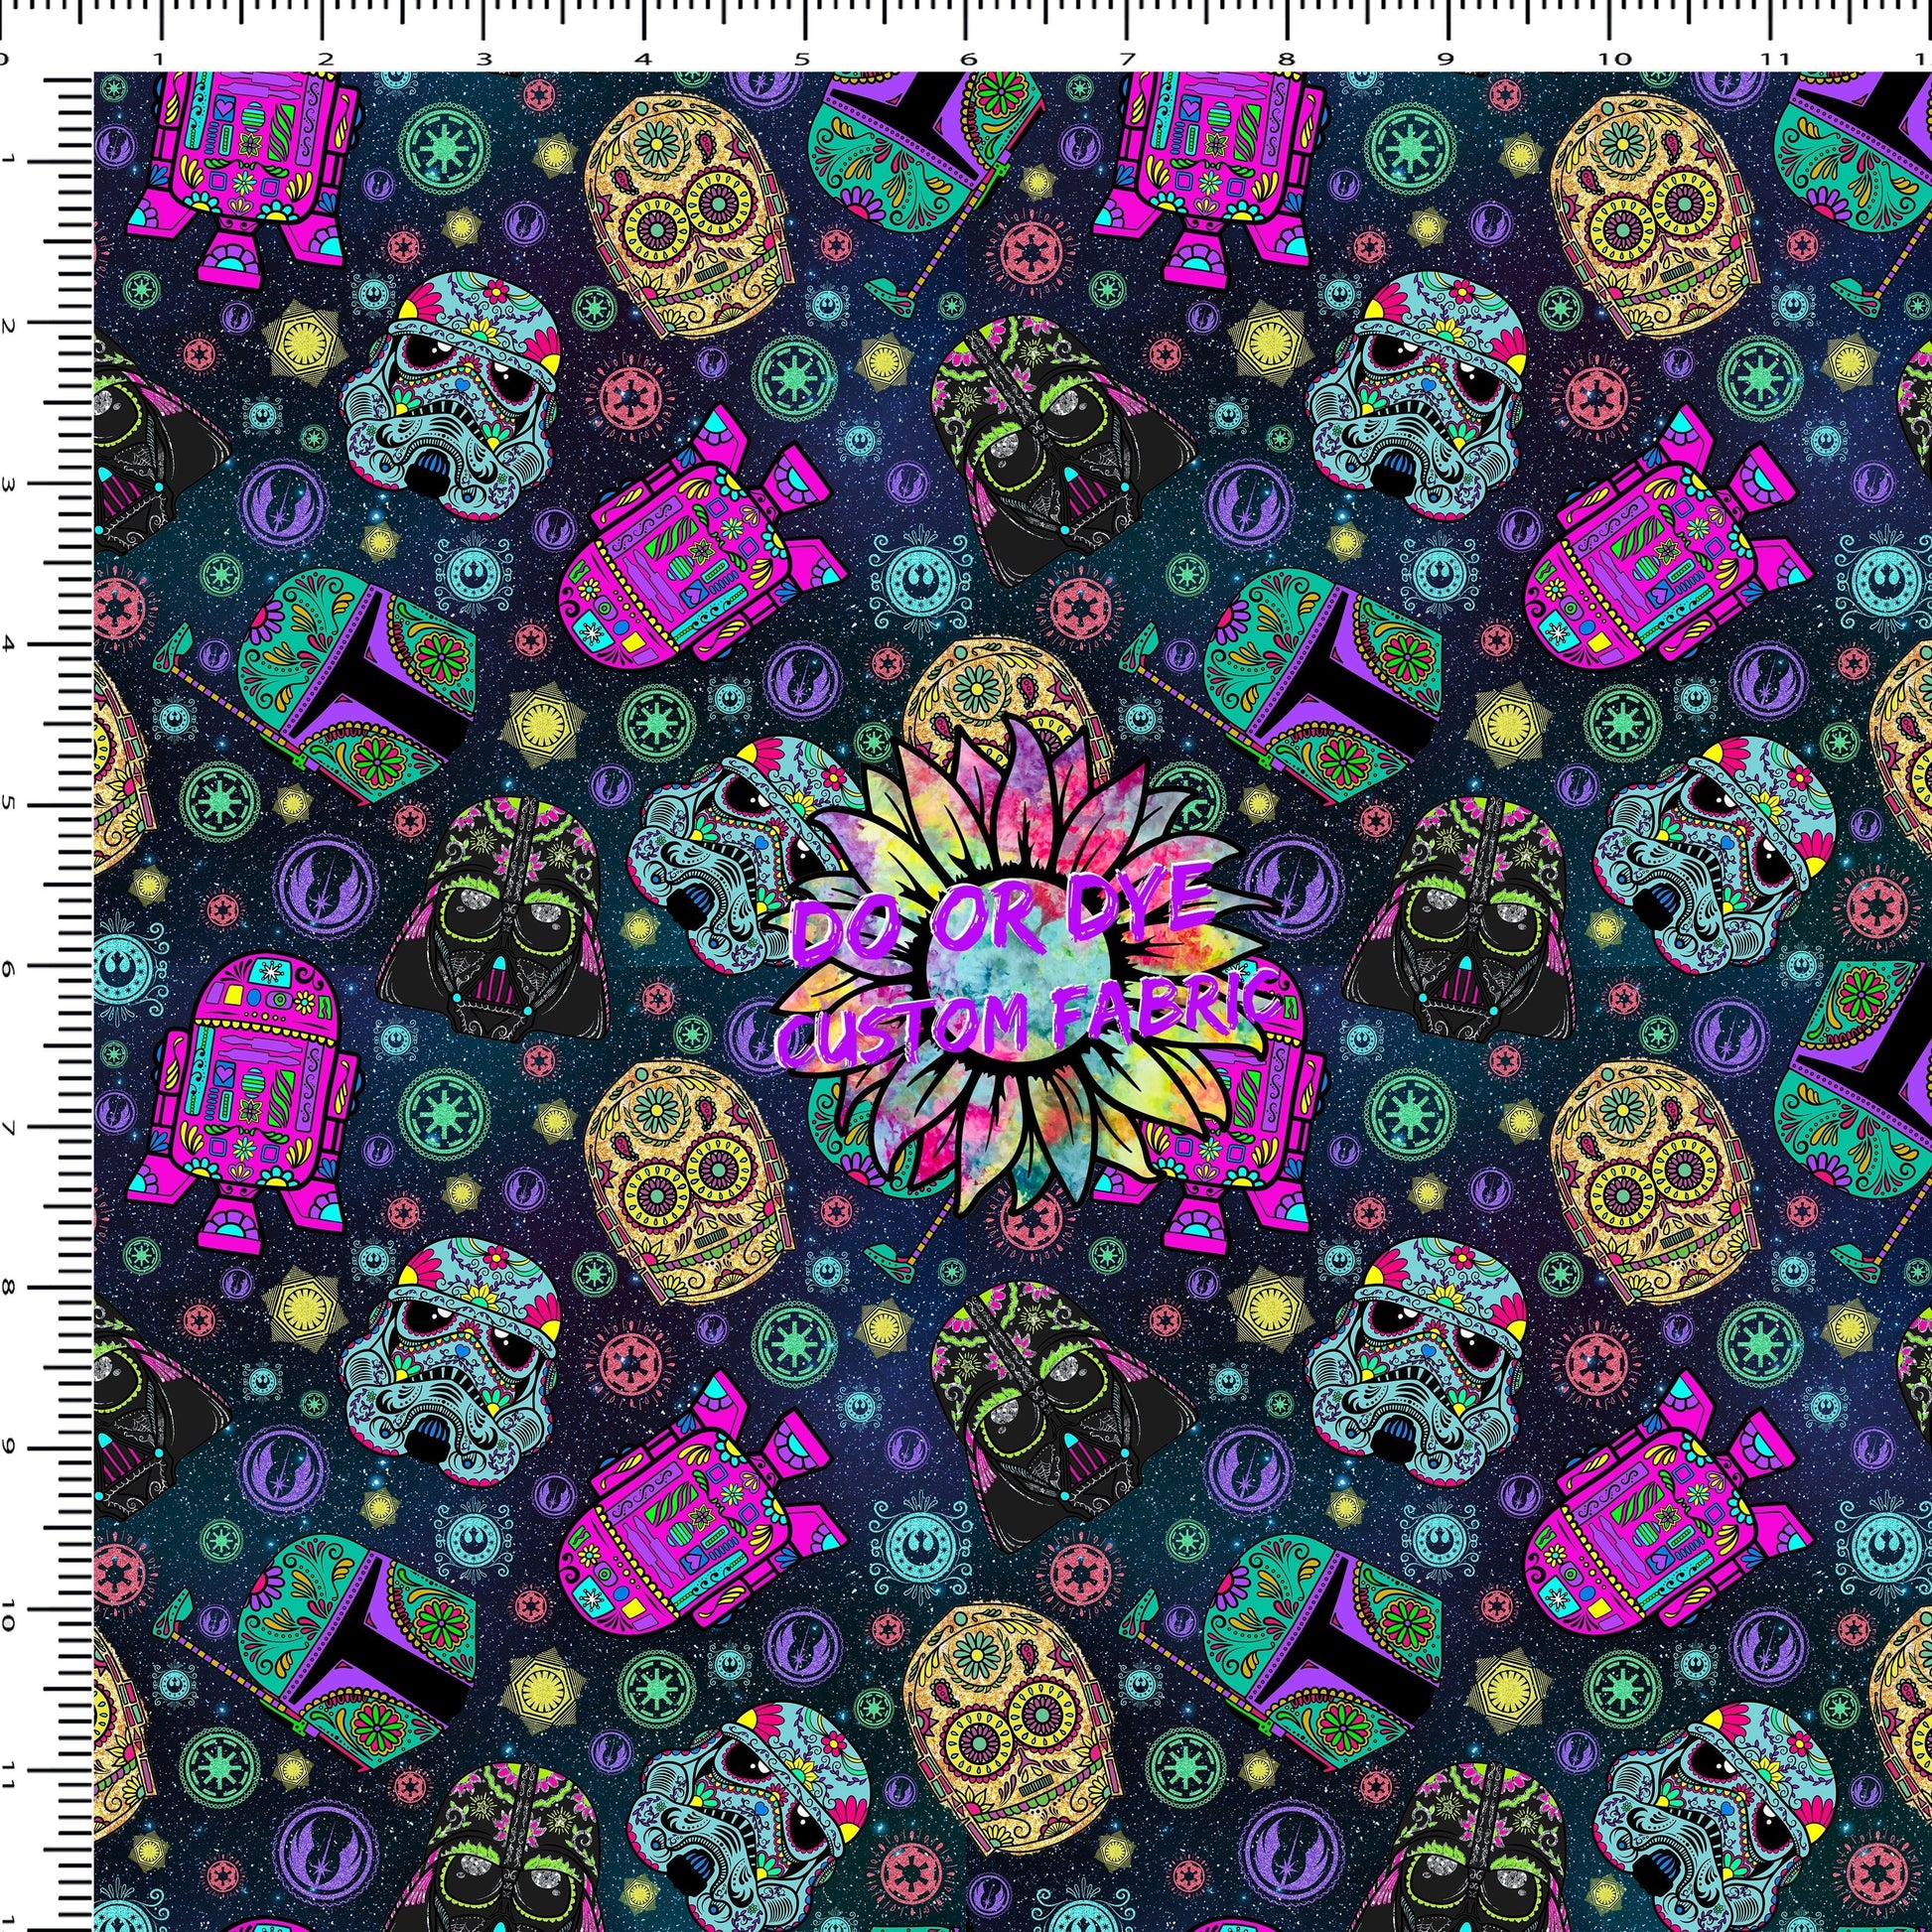Click number 6 on top ruler
Viewport: 1932px width, 1932px height.
coord(967,60)
